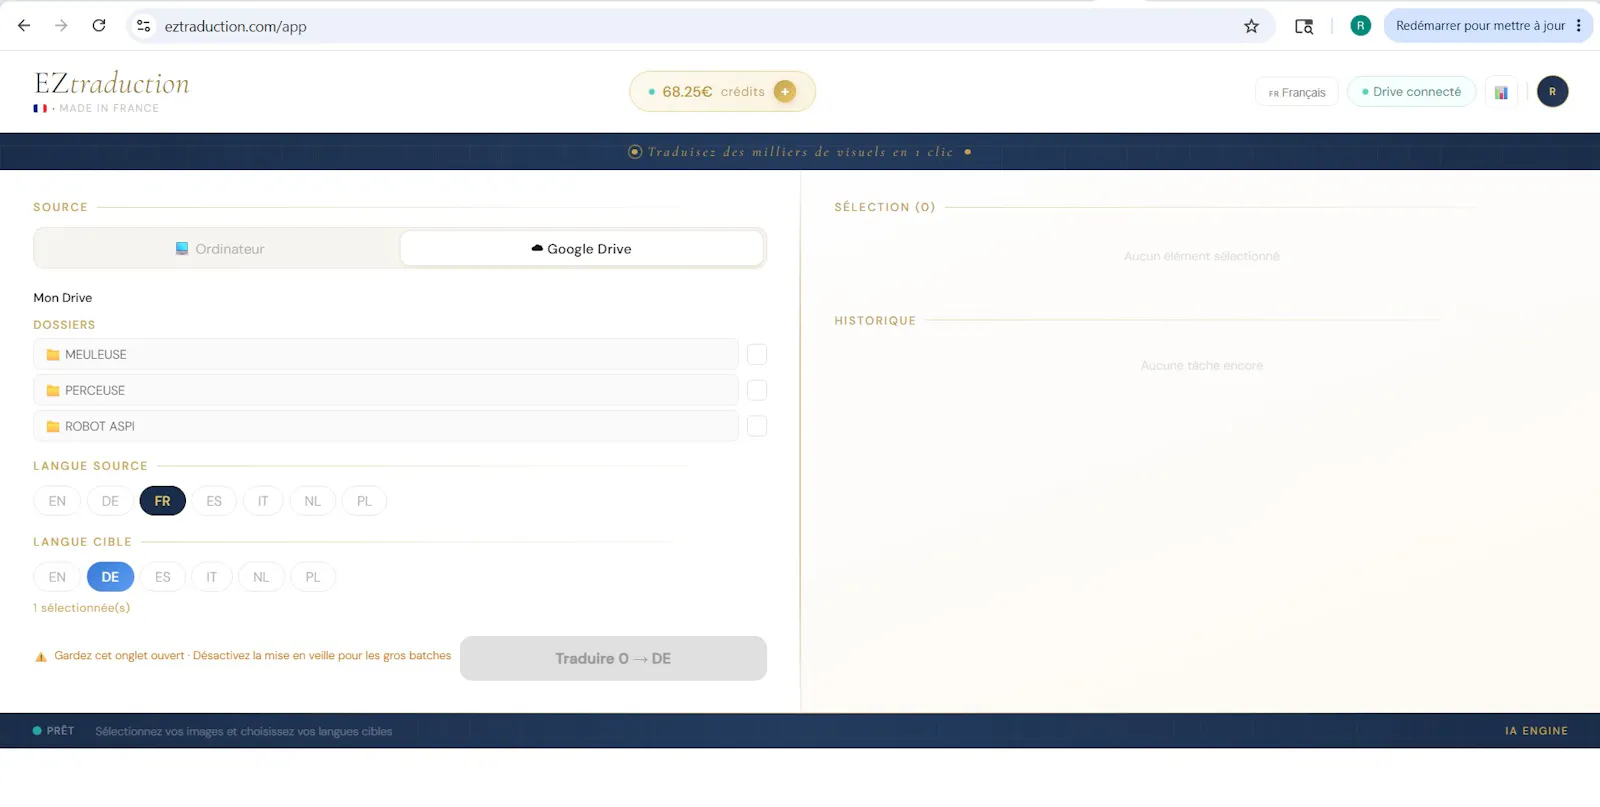Open the statistics chart icon

(x=1501, y=92)
